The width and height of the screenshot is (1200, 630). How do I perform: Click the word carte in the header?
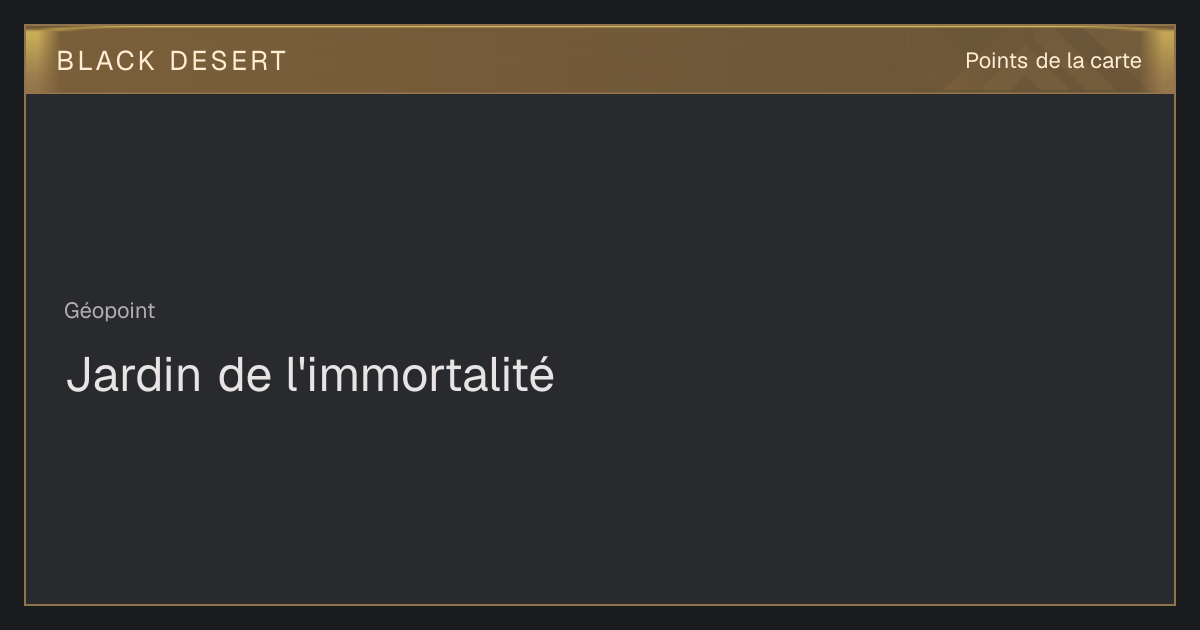pyautogui.click(x=1116, y=61)
